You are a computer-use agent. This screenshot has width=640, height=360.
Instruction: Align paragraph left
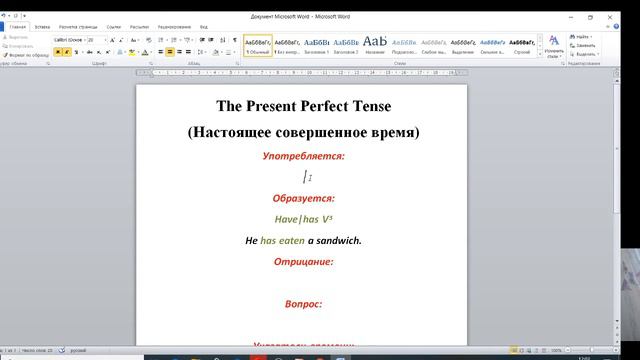[x=161, y=52]
